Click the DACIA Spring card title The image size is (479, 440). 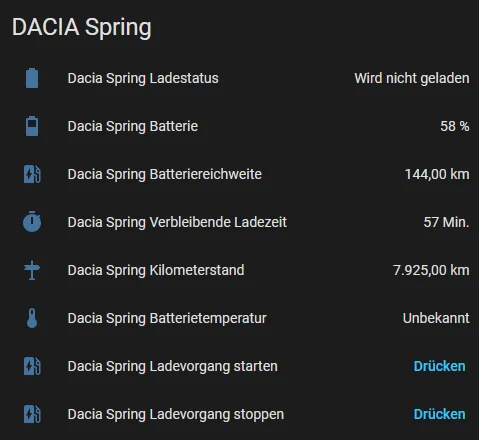click(82, 27)
